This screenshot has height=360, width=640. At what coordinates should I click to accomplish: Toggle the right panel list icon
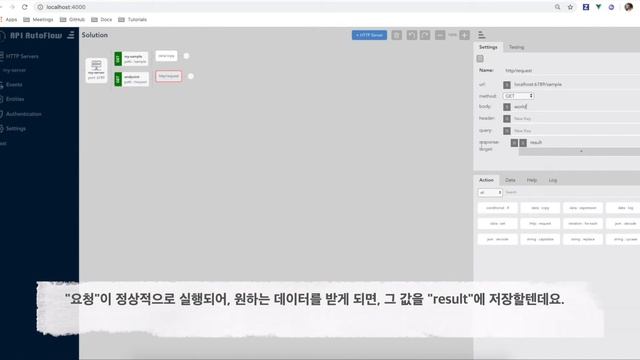(x=482, y=35)
